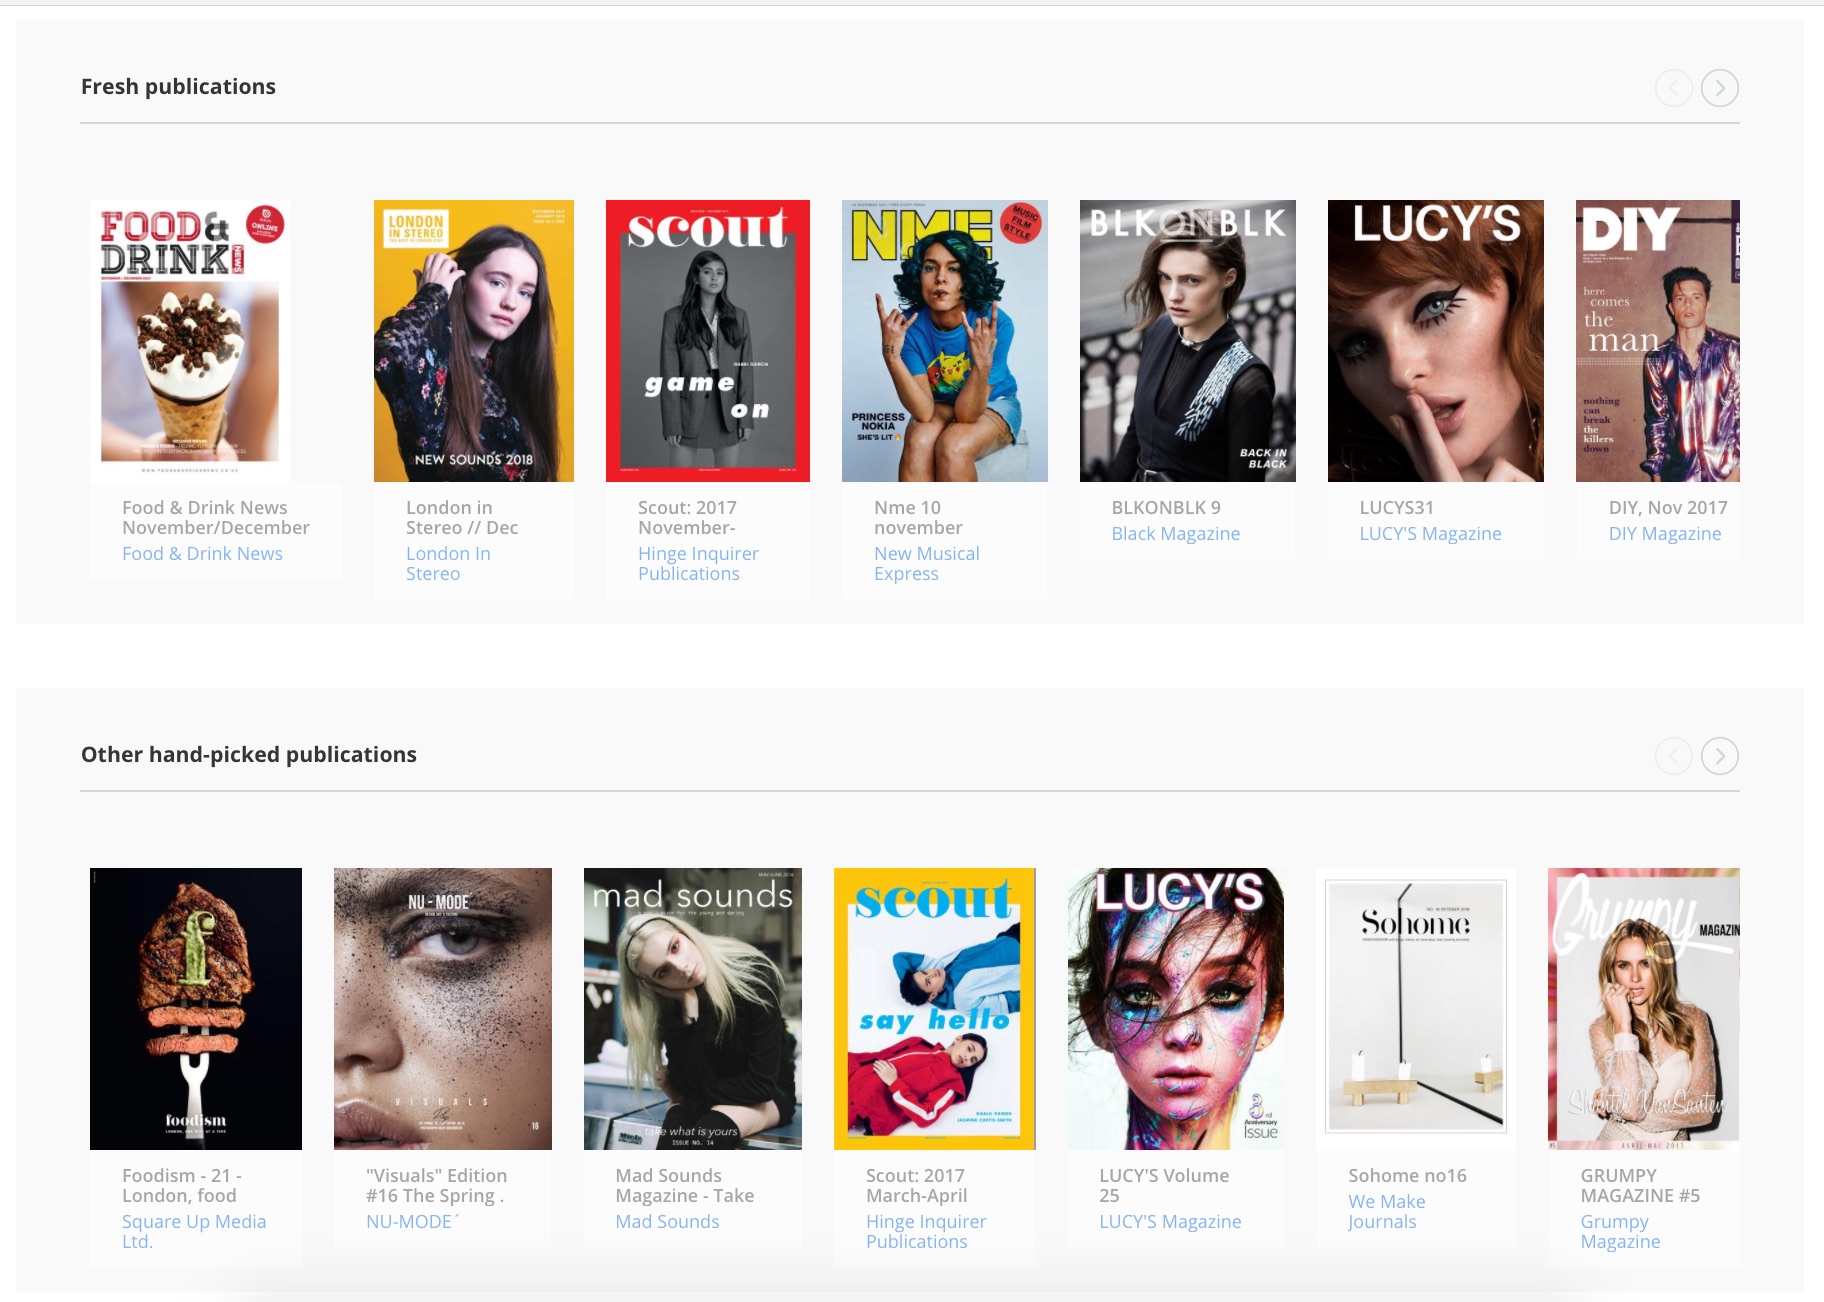Open the red Scout 'game on' cover
Screen dimensions: 1824x1302
pos(707,340)
